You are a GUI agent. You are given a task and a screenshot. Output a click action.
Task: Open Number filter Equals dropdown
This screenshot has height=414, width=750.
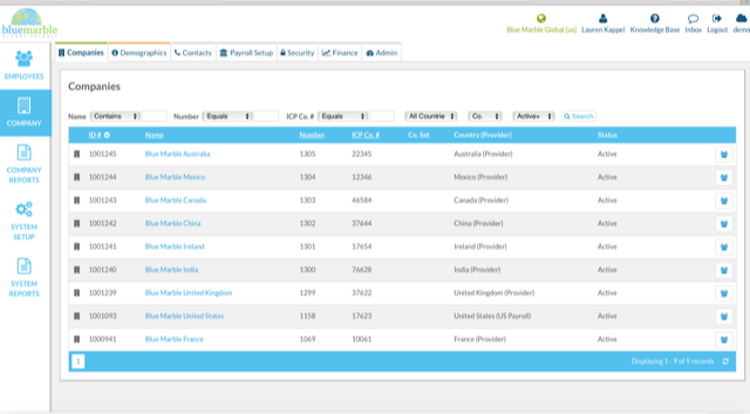click(228, 116)
